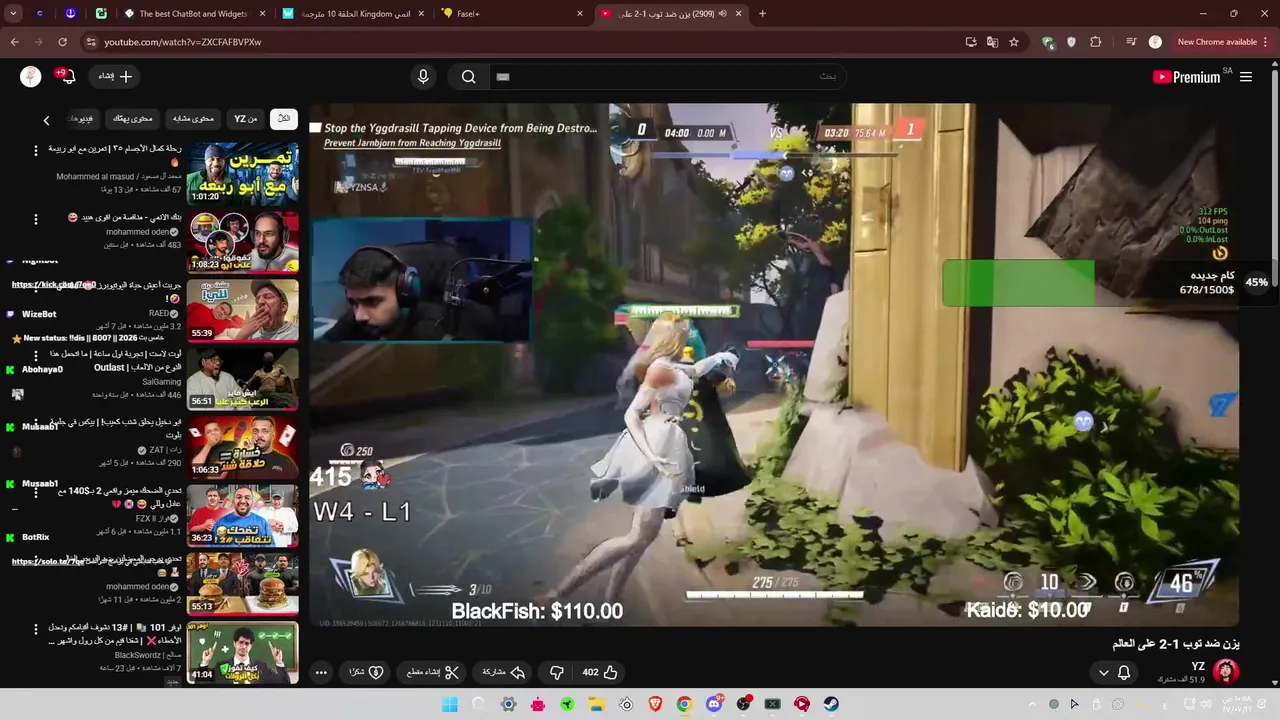Click the scissors clip button
The width and height of the screenshot is (1280, 720).
(432, 673)
